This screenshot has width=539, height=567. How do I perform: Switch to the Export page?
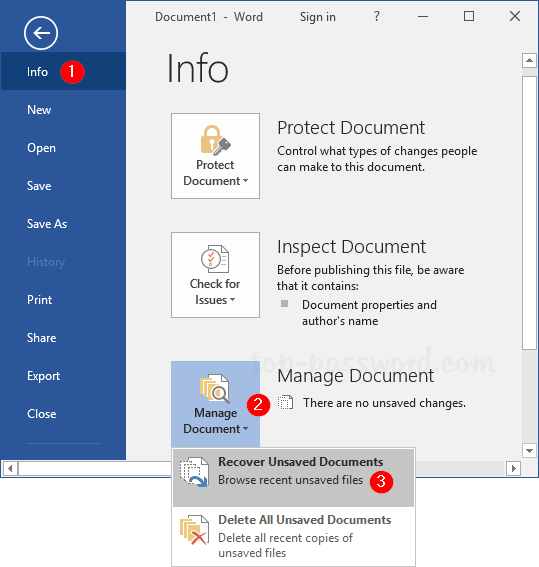pos(43,376)
